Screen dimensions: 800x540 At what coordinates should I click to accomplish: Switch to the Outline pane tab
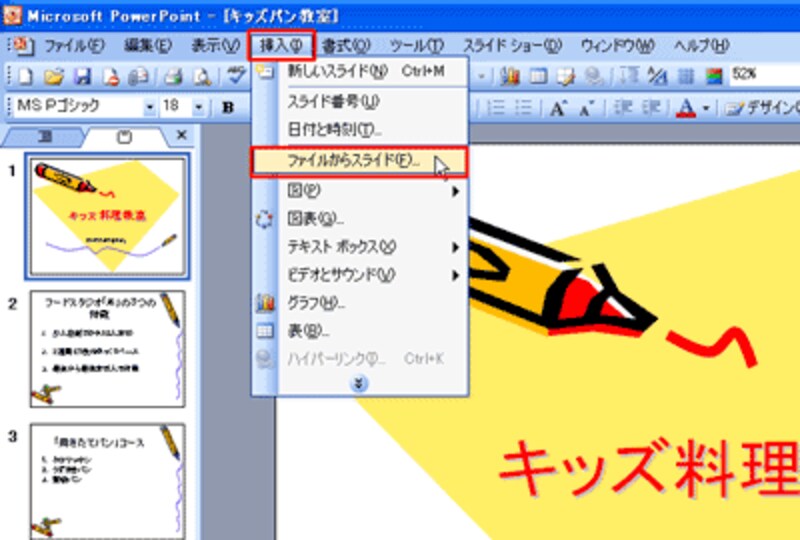coord(45,137)
